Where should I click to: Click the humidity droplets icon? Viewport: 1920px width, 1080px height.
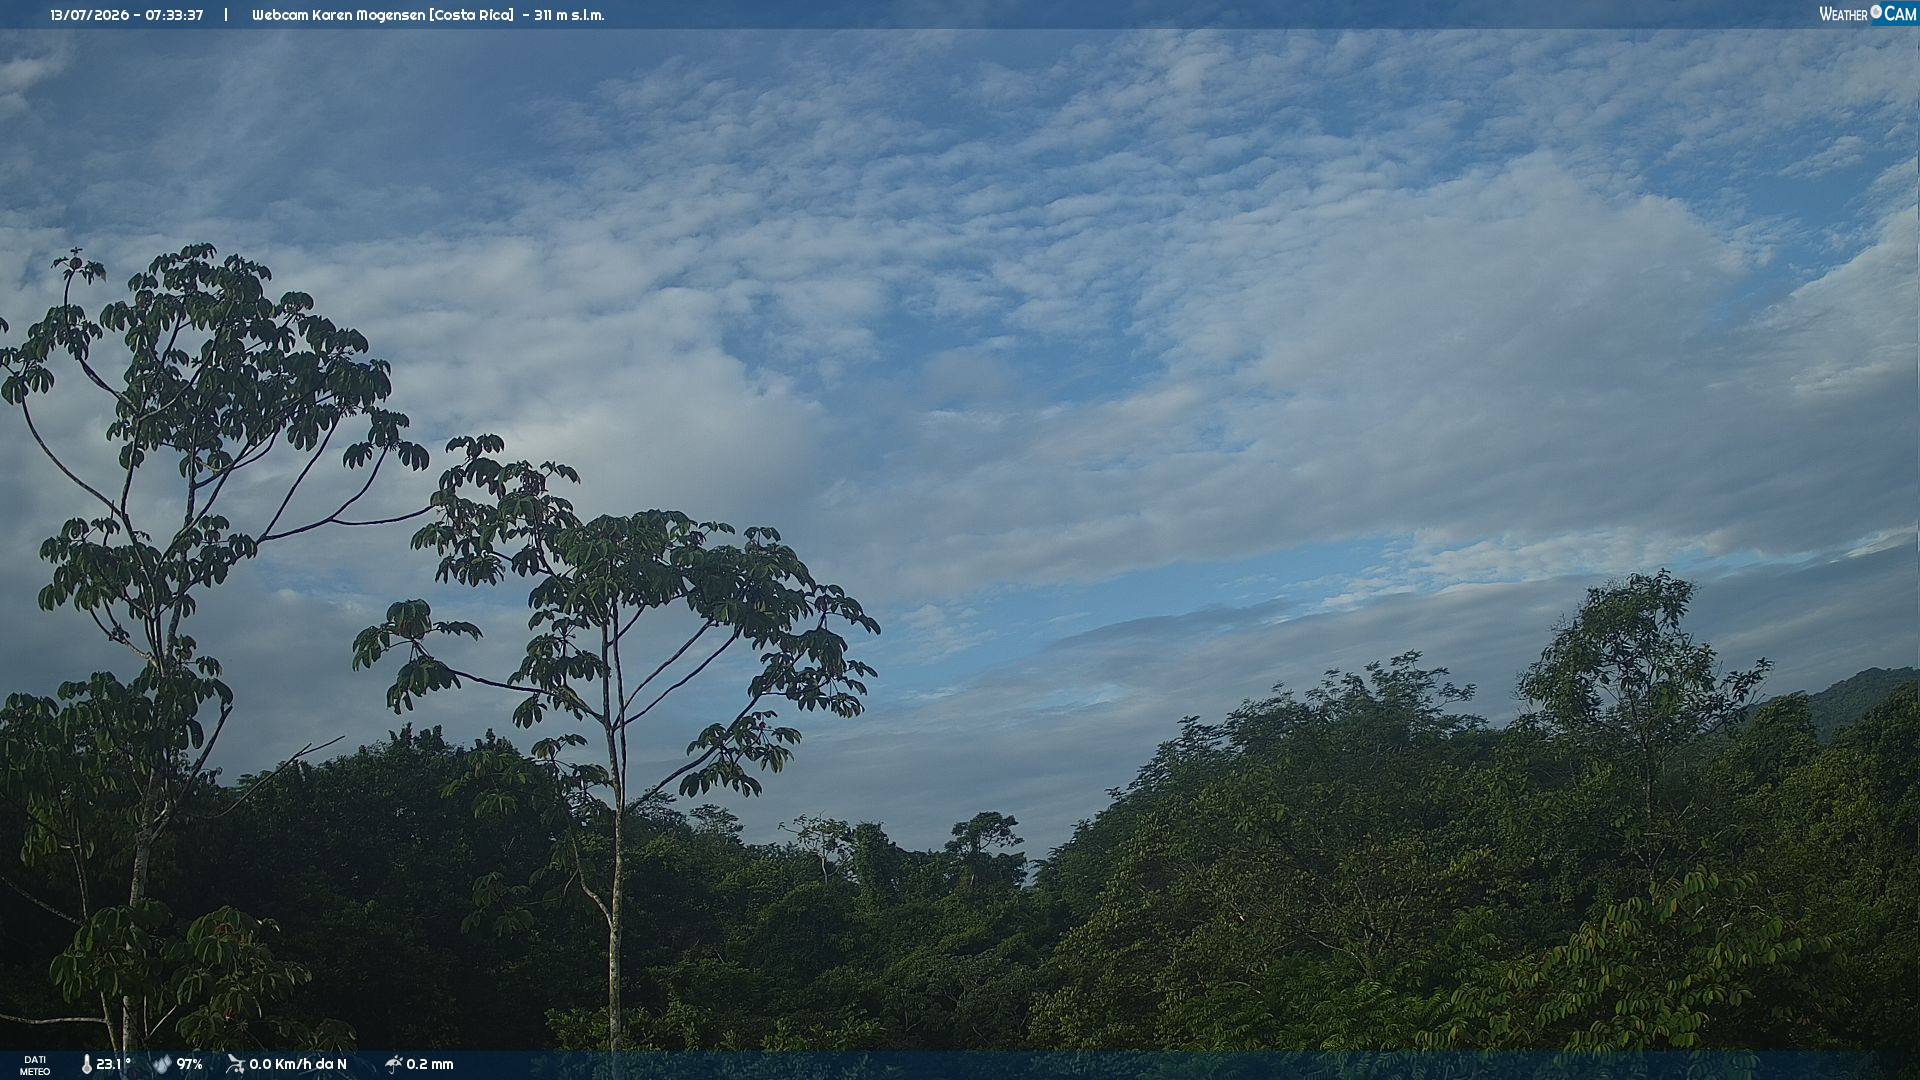[x=162, y=1065]
